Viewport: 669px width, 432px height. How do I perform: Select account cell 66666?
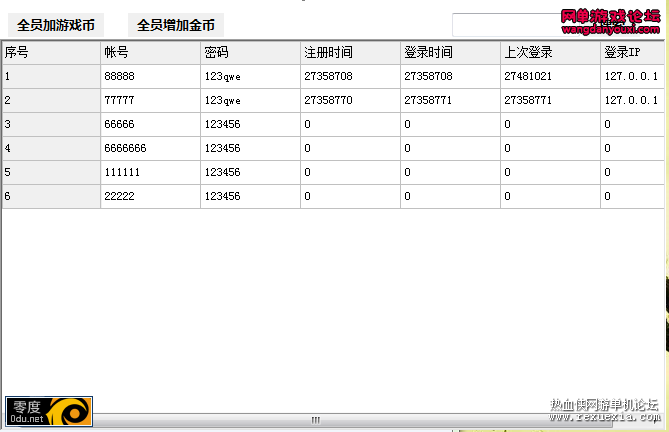[151, 125]
